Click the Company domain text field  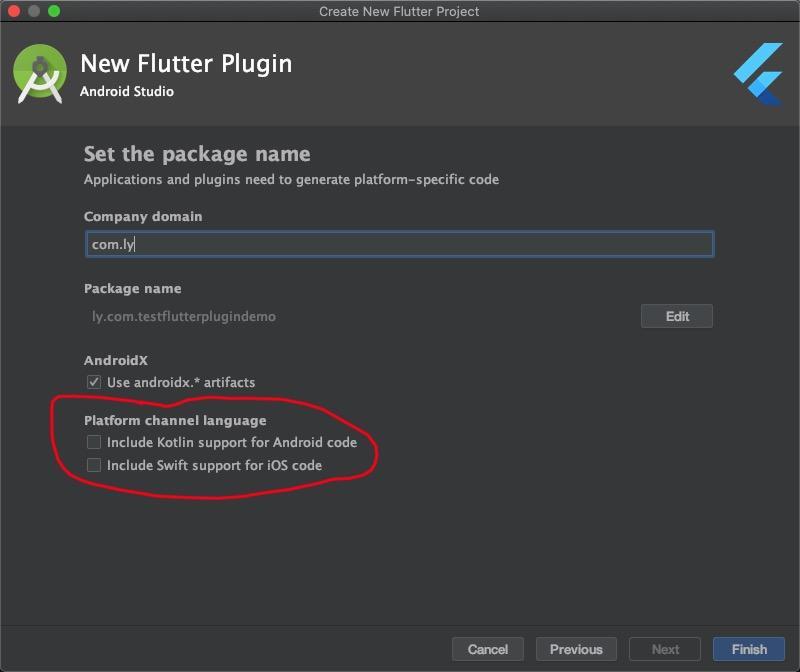coord(399,244)
